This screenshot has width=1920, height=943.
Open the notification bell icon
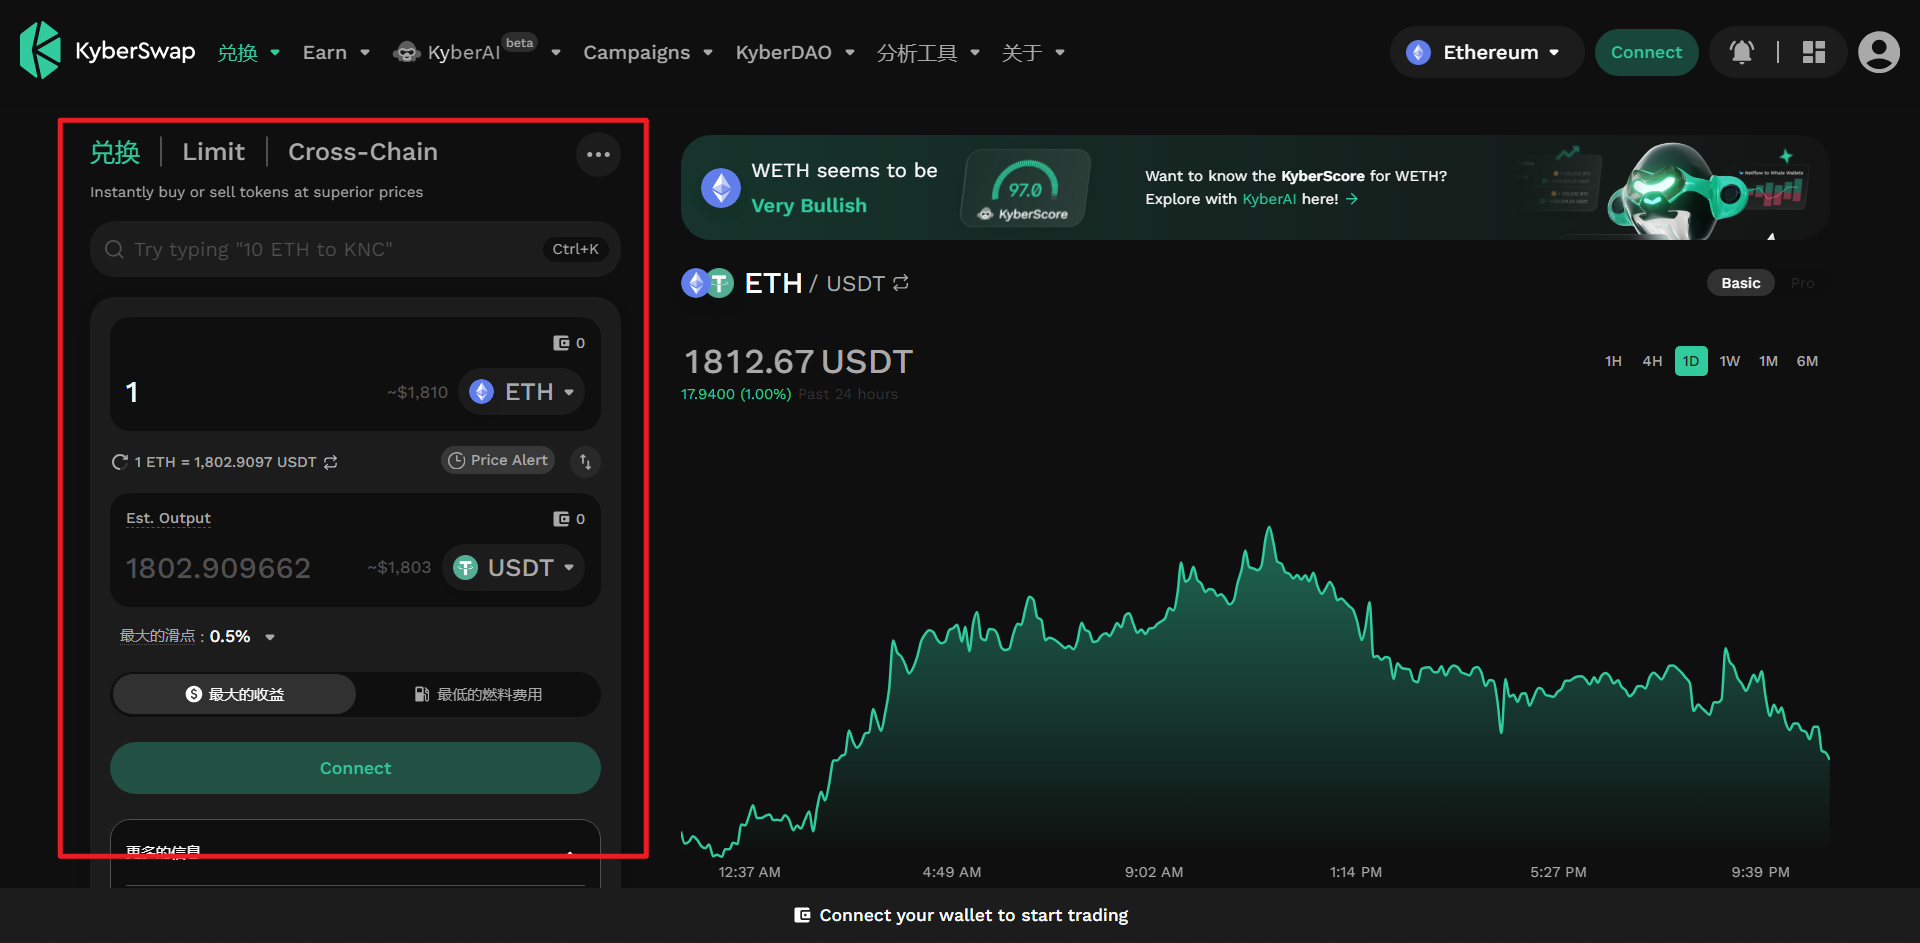tap(1742, 52)
